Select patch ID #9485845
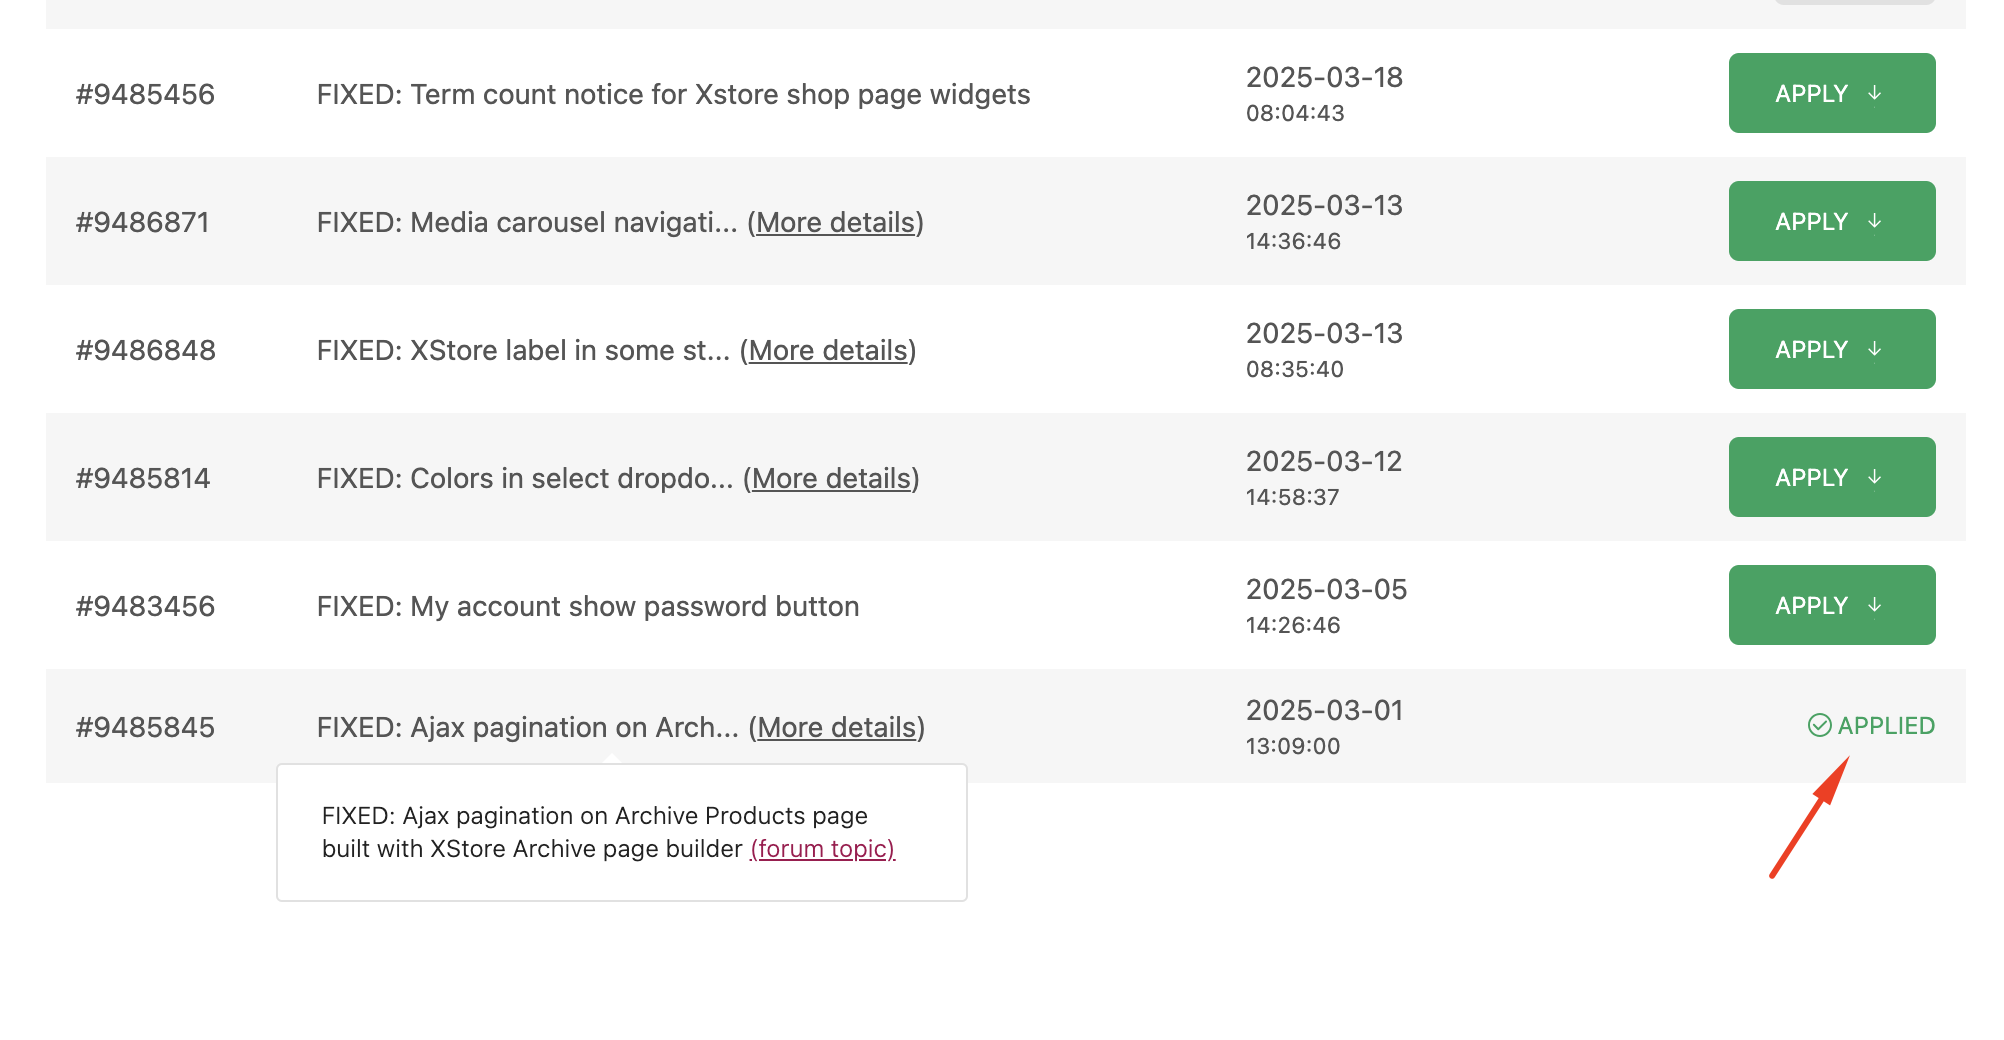Viewport: 2004px width, 1040px height. tap(145, 727)
